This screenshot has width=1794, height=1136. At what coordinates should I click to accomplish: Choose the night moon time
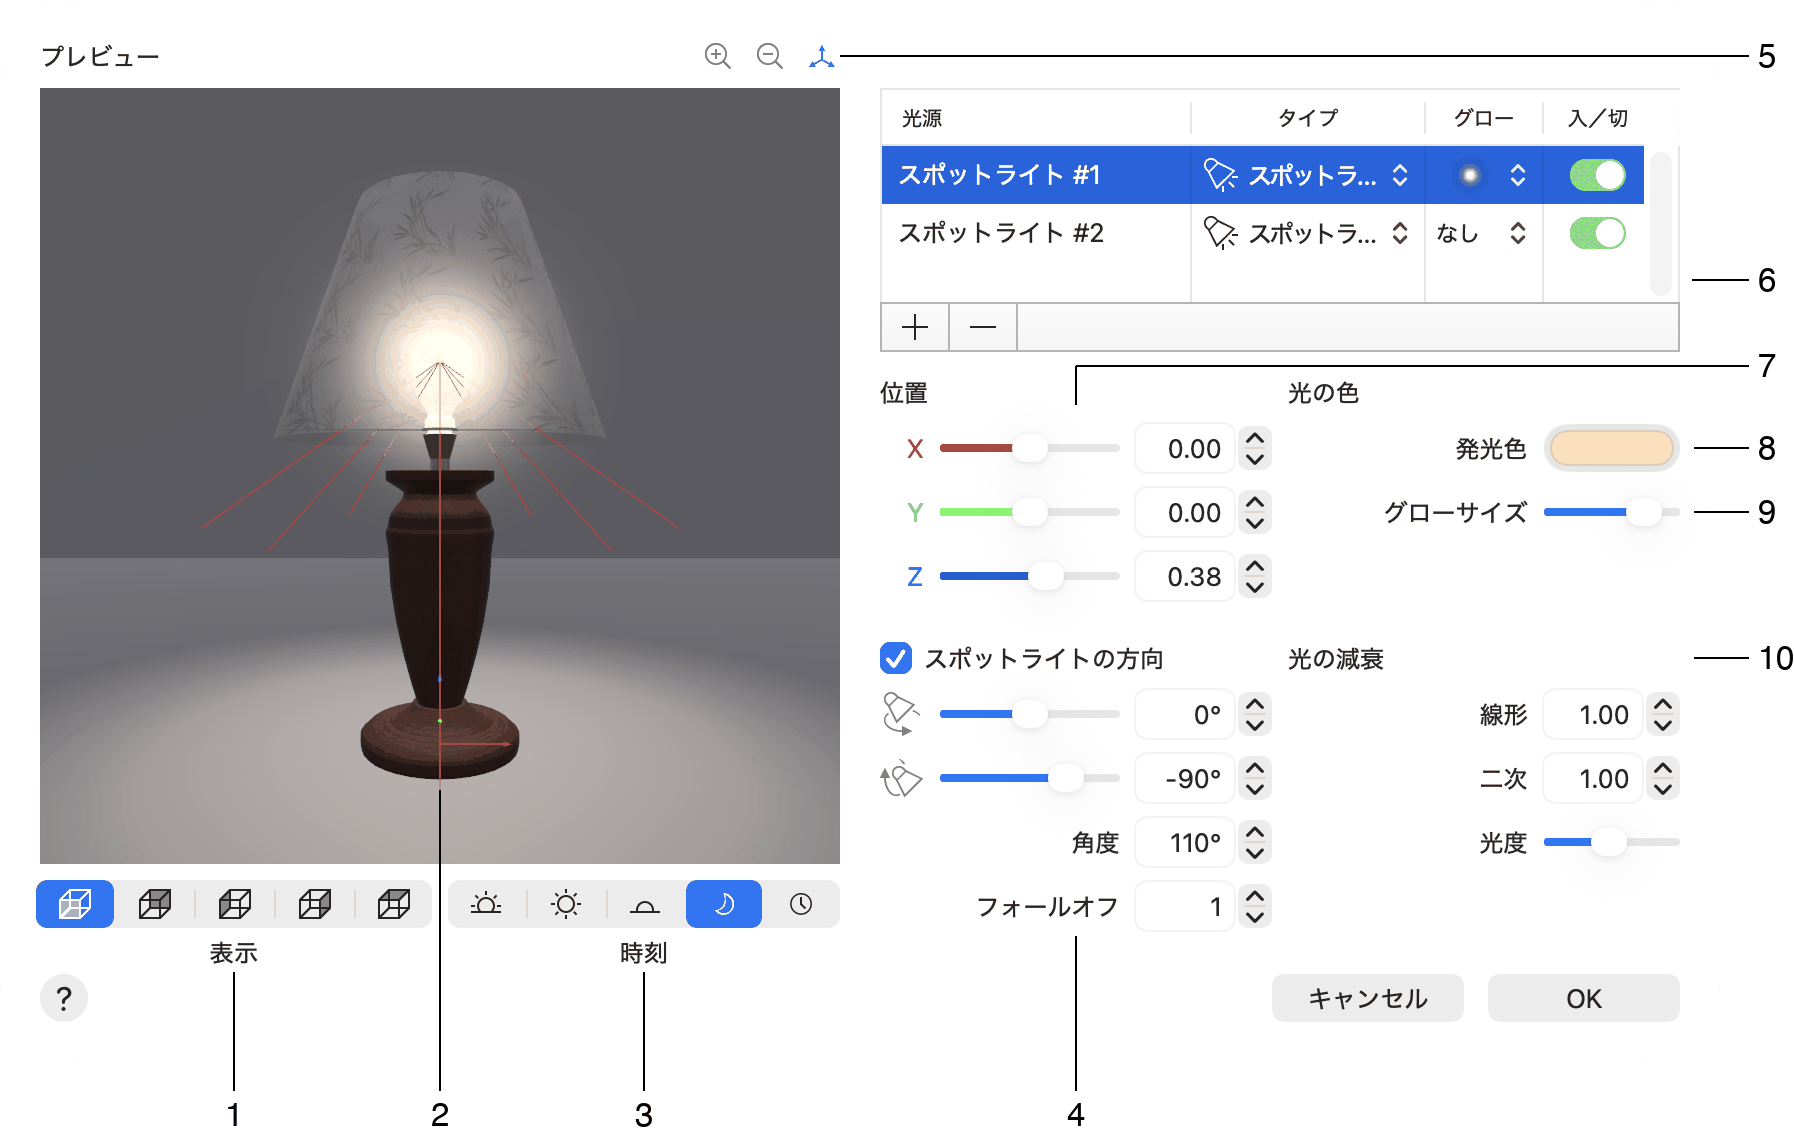(x=724, y=904)
